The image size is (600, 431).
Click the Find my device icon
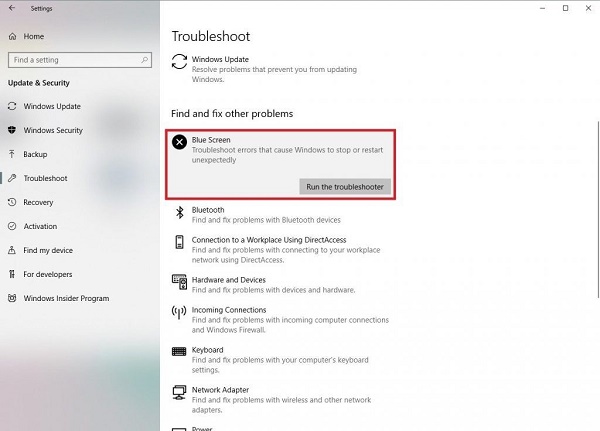(12, 250)
